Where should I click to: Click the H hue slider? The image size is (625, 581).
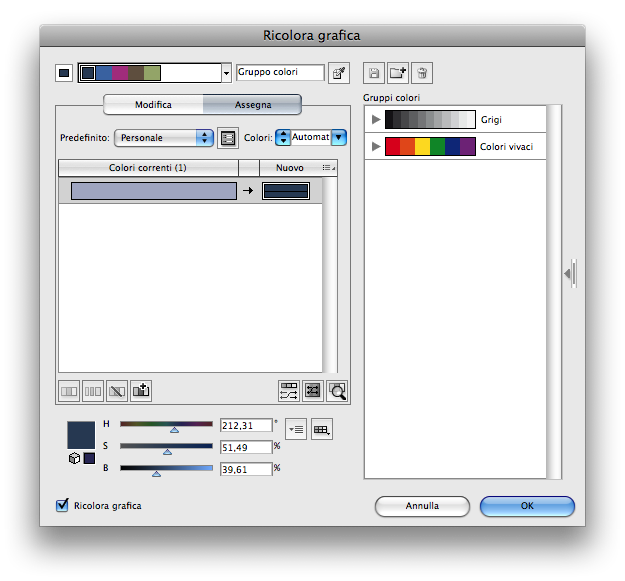(x=166, y=425)
